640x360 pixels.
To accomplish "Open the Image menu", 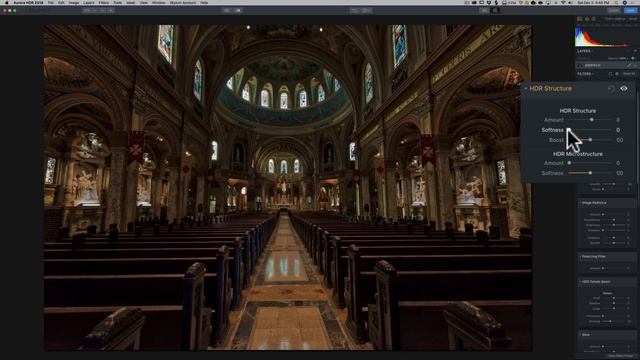I will (x=74, y=2).
